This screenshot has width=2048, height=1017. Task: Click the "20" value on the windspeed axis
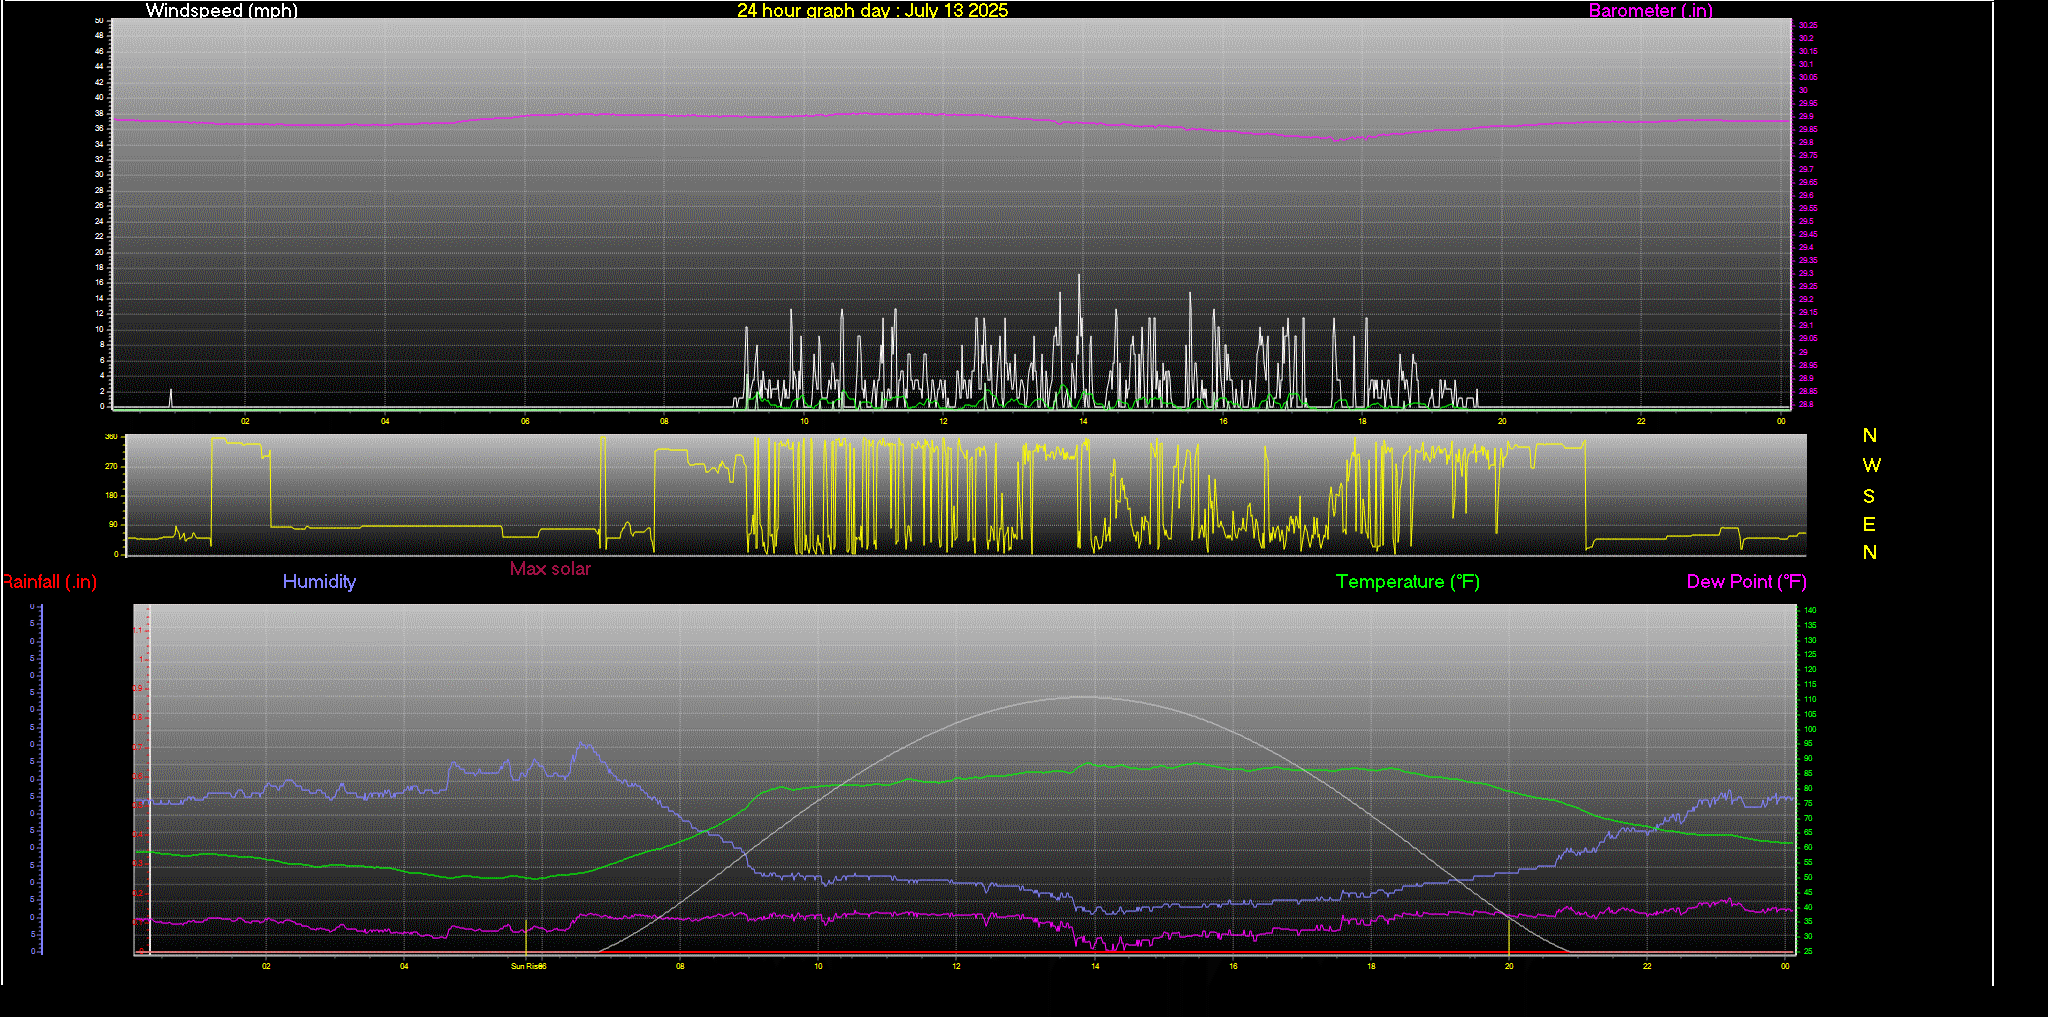coord(99,252)
